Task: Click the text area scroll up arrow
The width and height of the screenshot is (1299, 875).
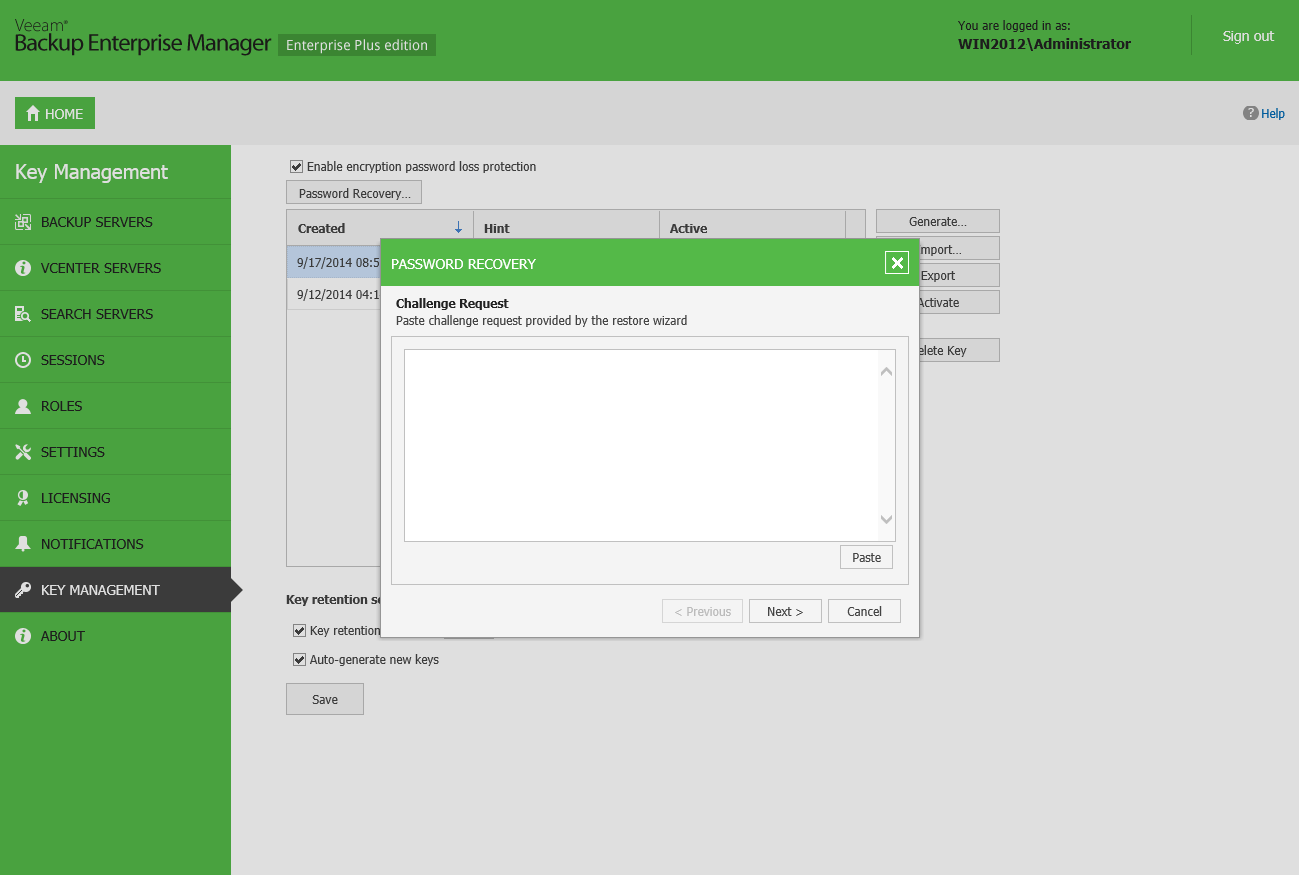Action: (x=886, y=372)
